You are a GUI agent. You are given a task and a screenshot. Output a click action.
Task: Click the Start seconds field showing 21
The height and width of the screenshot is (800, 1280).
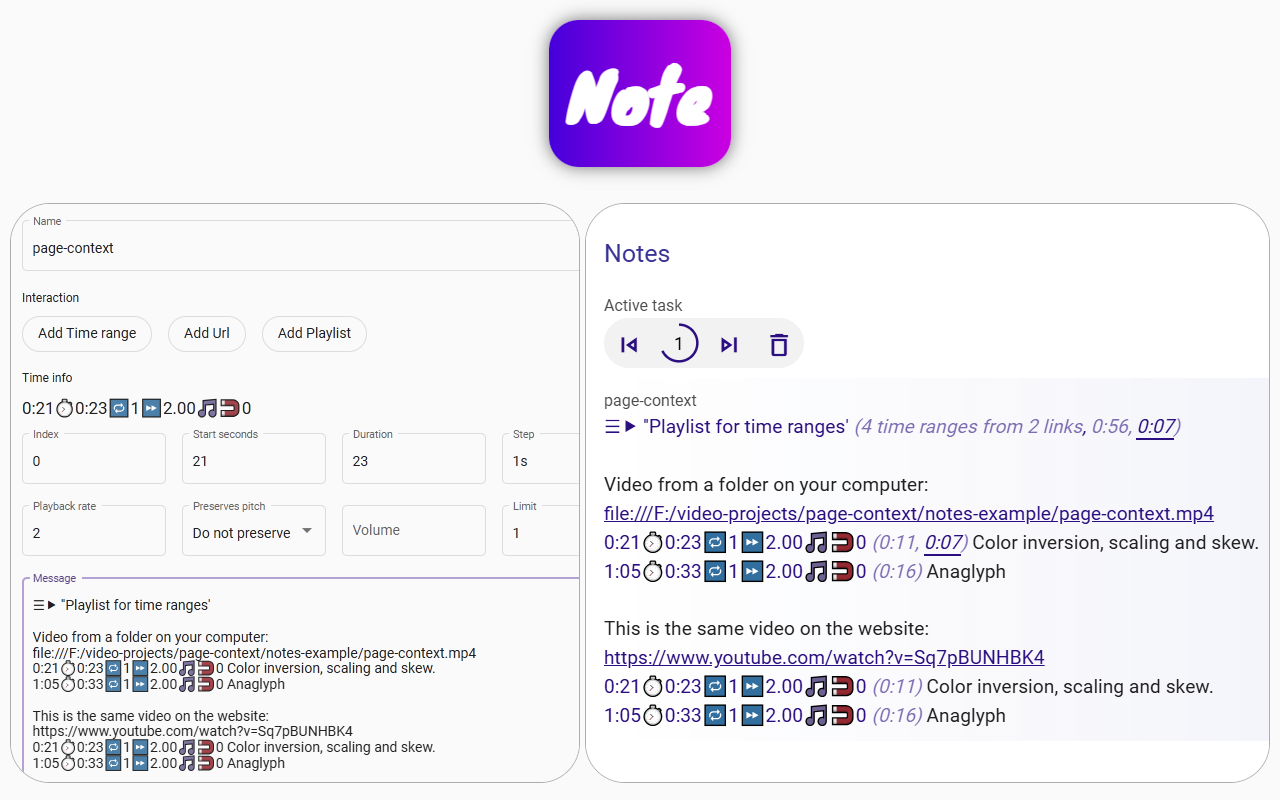[x=254, y=460]
